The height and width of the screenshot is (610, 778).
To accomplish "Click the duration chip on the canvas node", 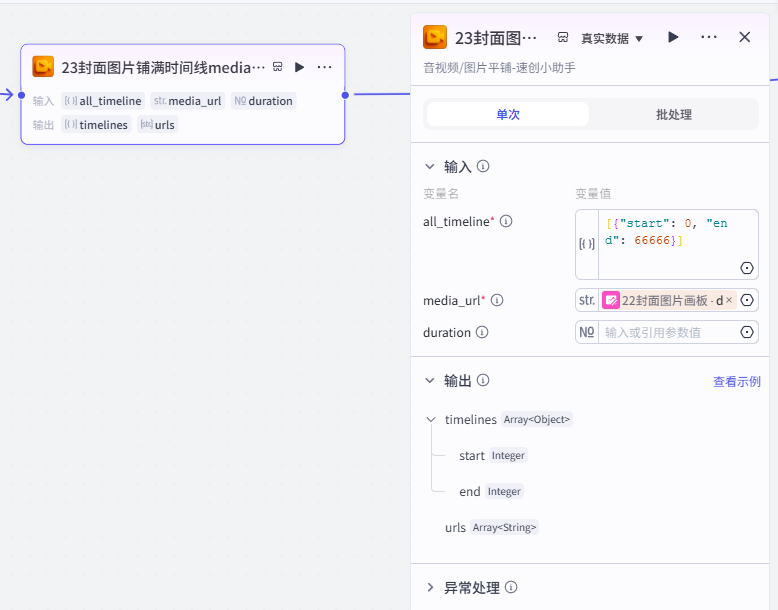I will pyautogui.click(x=263, y=101).
